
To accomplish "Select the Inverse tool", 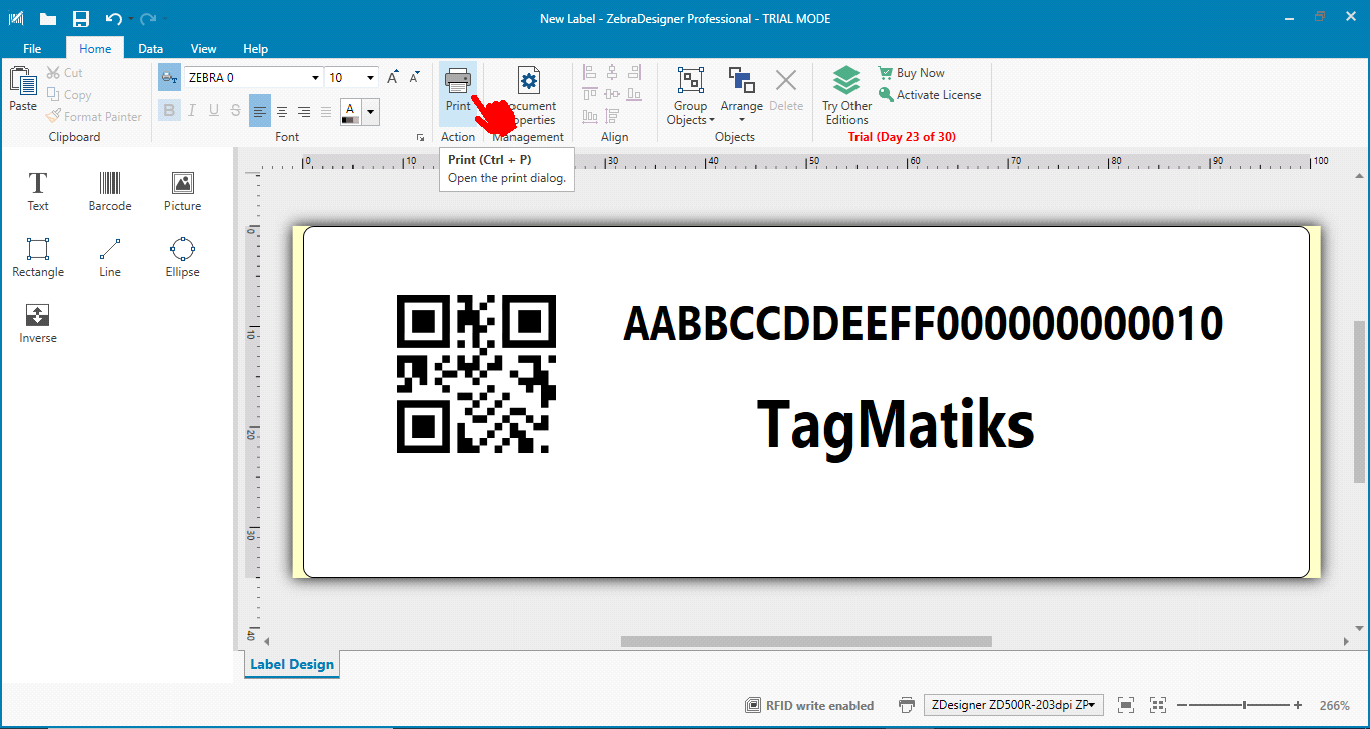I will pos(38,322).
